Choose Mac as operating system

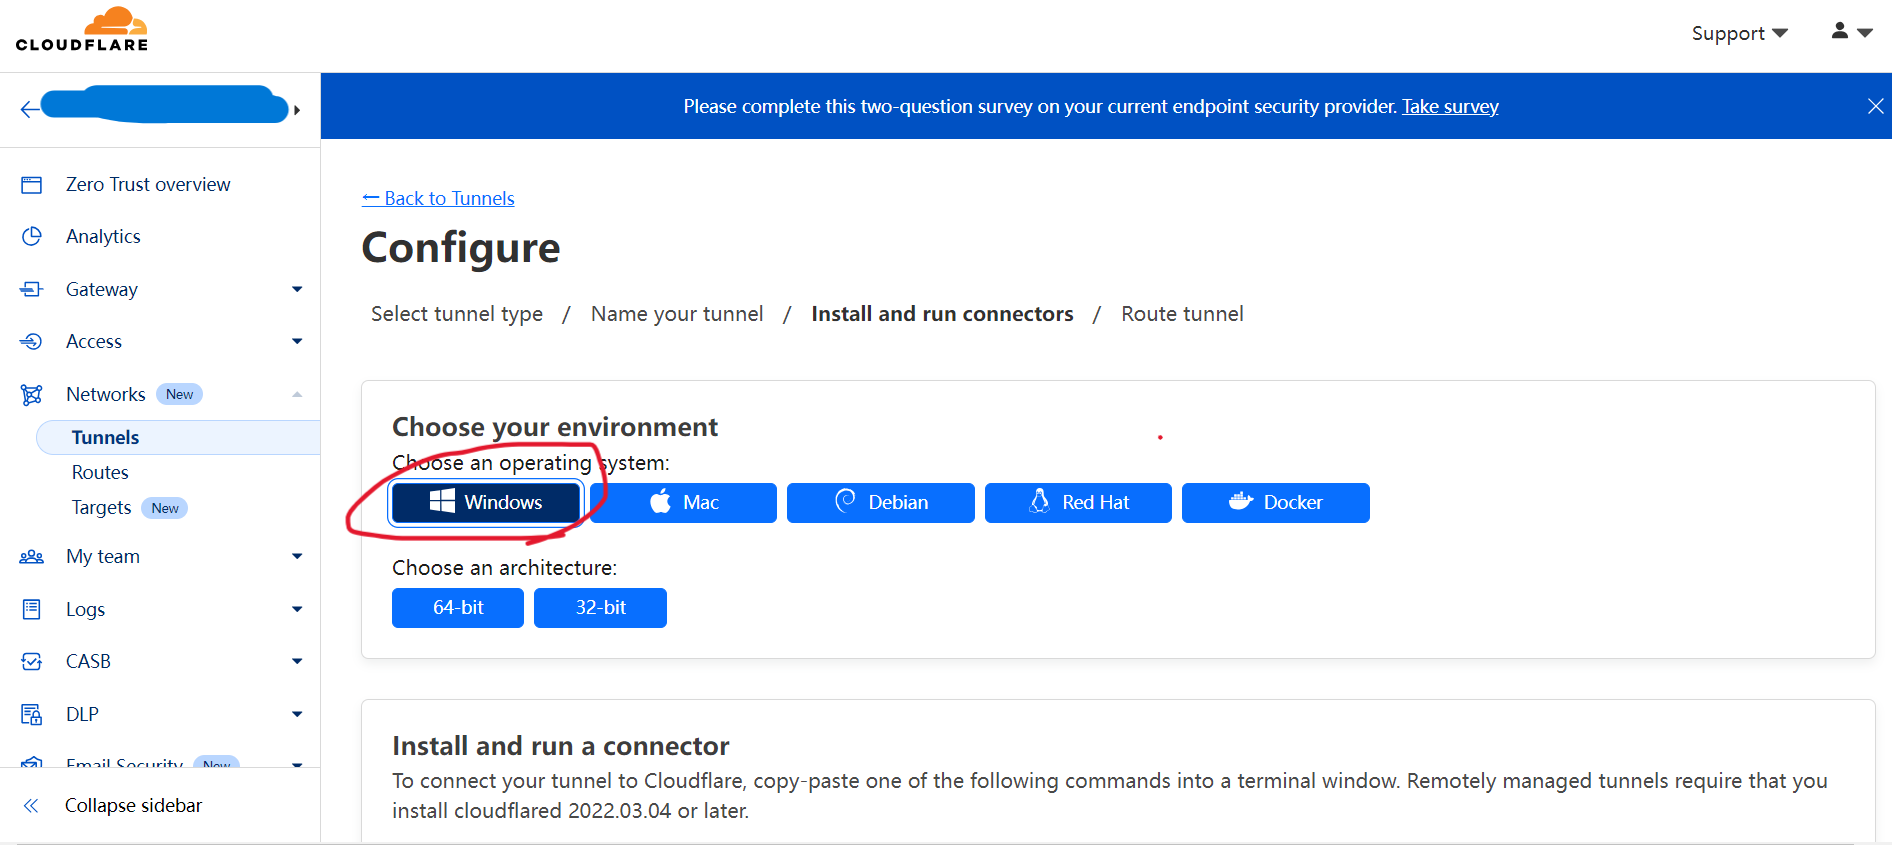684,503
